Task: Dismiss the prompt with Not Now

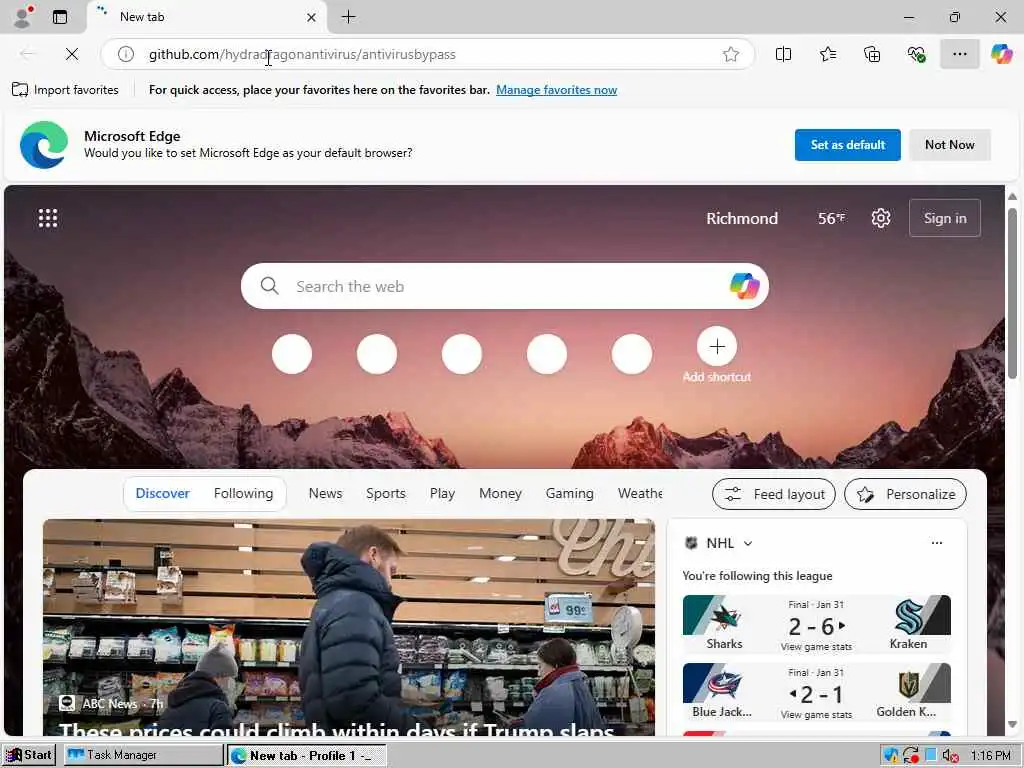Action: click(950, 145)
